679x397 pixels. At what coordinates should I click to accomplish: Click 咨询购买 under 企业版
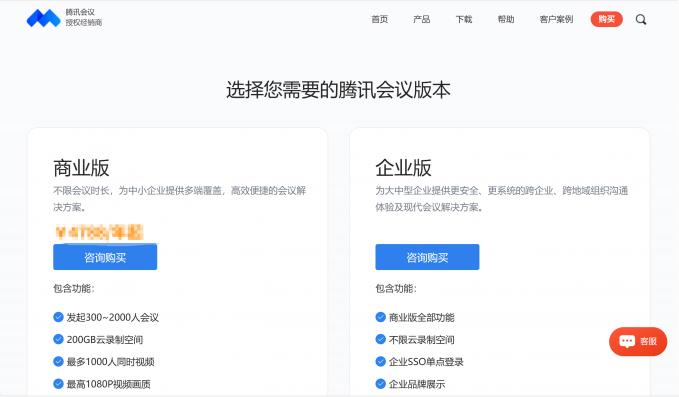(427, 257)
